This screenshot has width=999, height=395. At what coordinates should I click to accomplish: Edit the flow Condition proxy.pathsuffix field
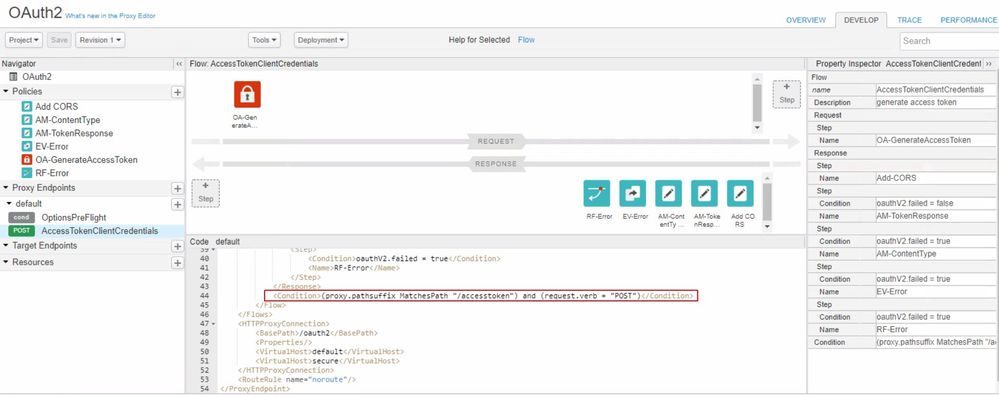pos(935,342)
